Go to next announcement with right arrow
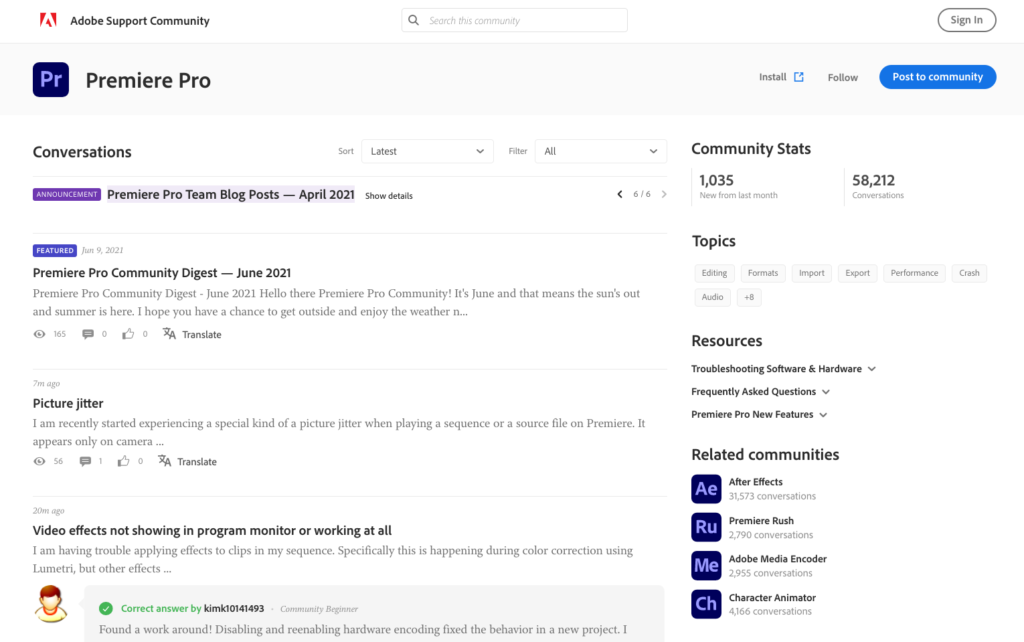The height and width of the screenshot is (642, 1024). pos(664,194)
